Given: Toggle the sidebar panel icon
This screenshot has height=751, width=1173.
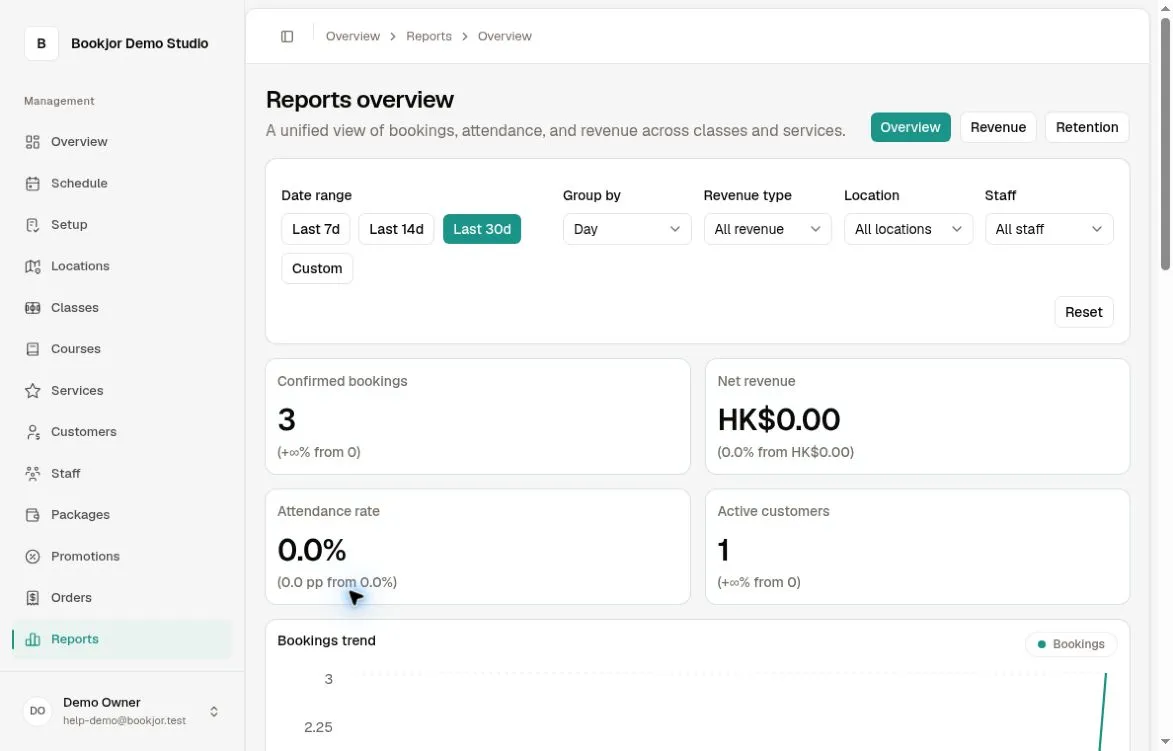Looking at the screenshot, I should [x=287, y=36].
